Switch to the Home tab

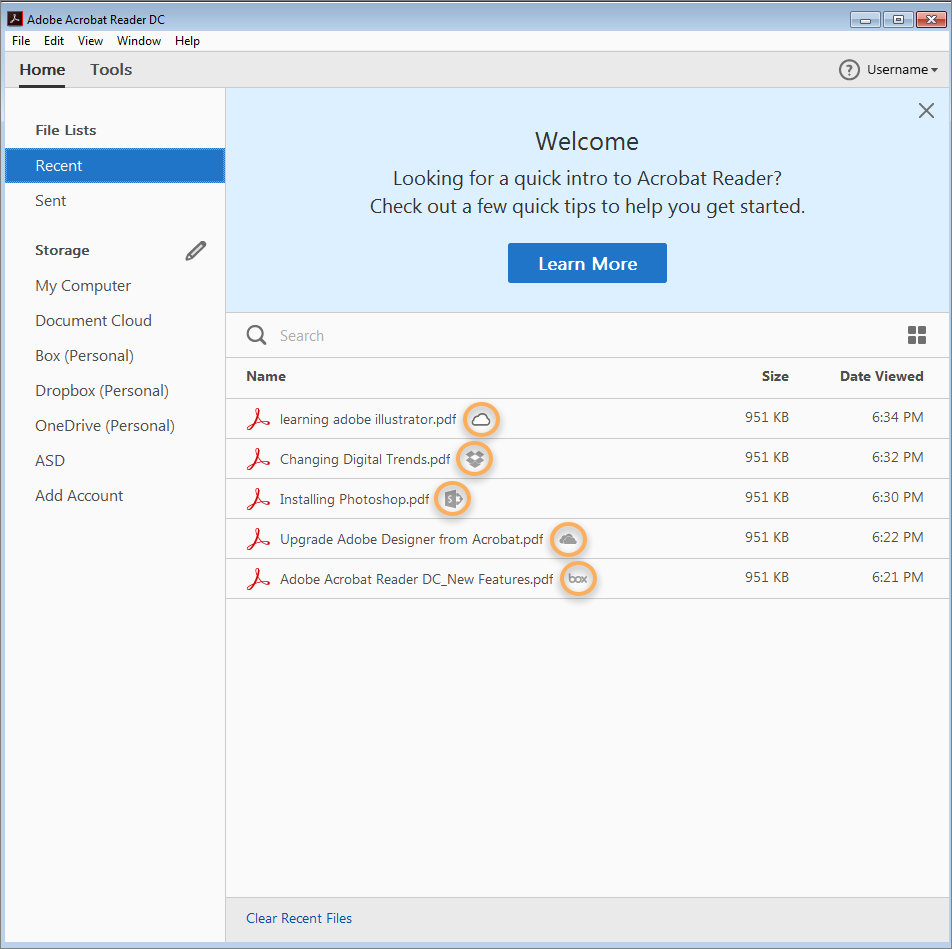(x=42, y=70)
